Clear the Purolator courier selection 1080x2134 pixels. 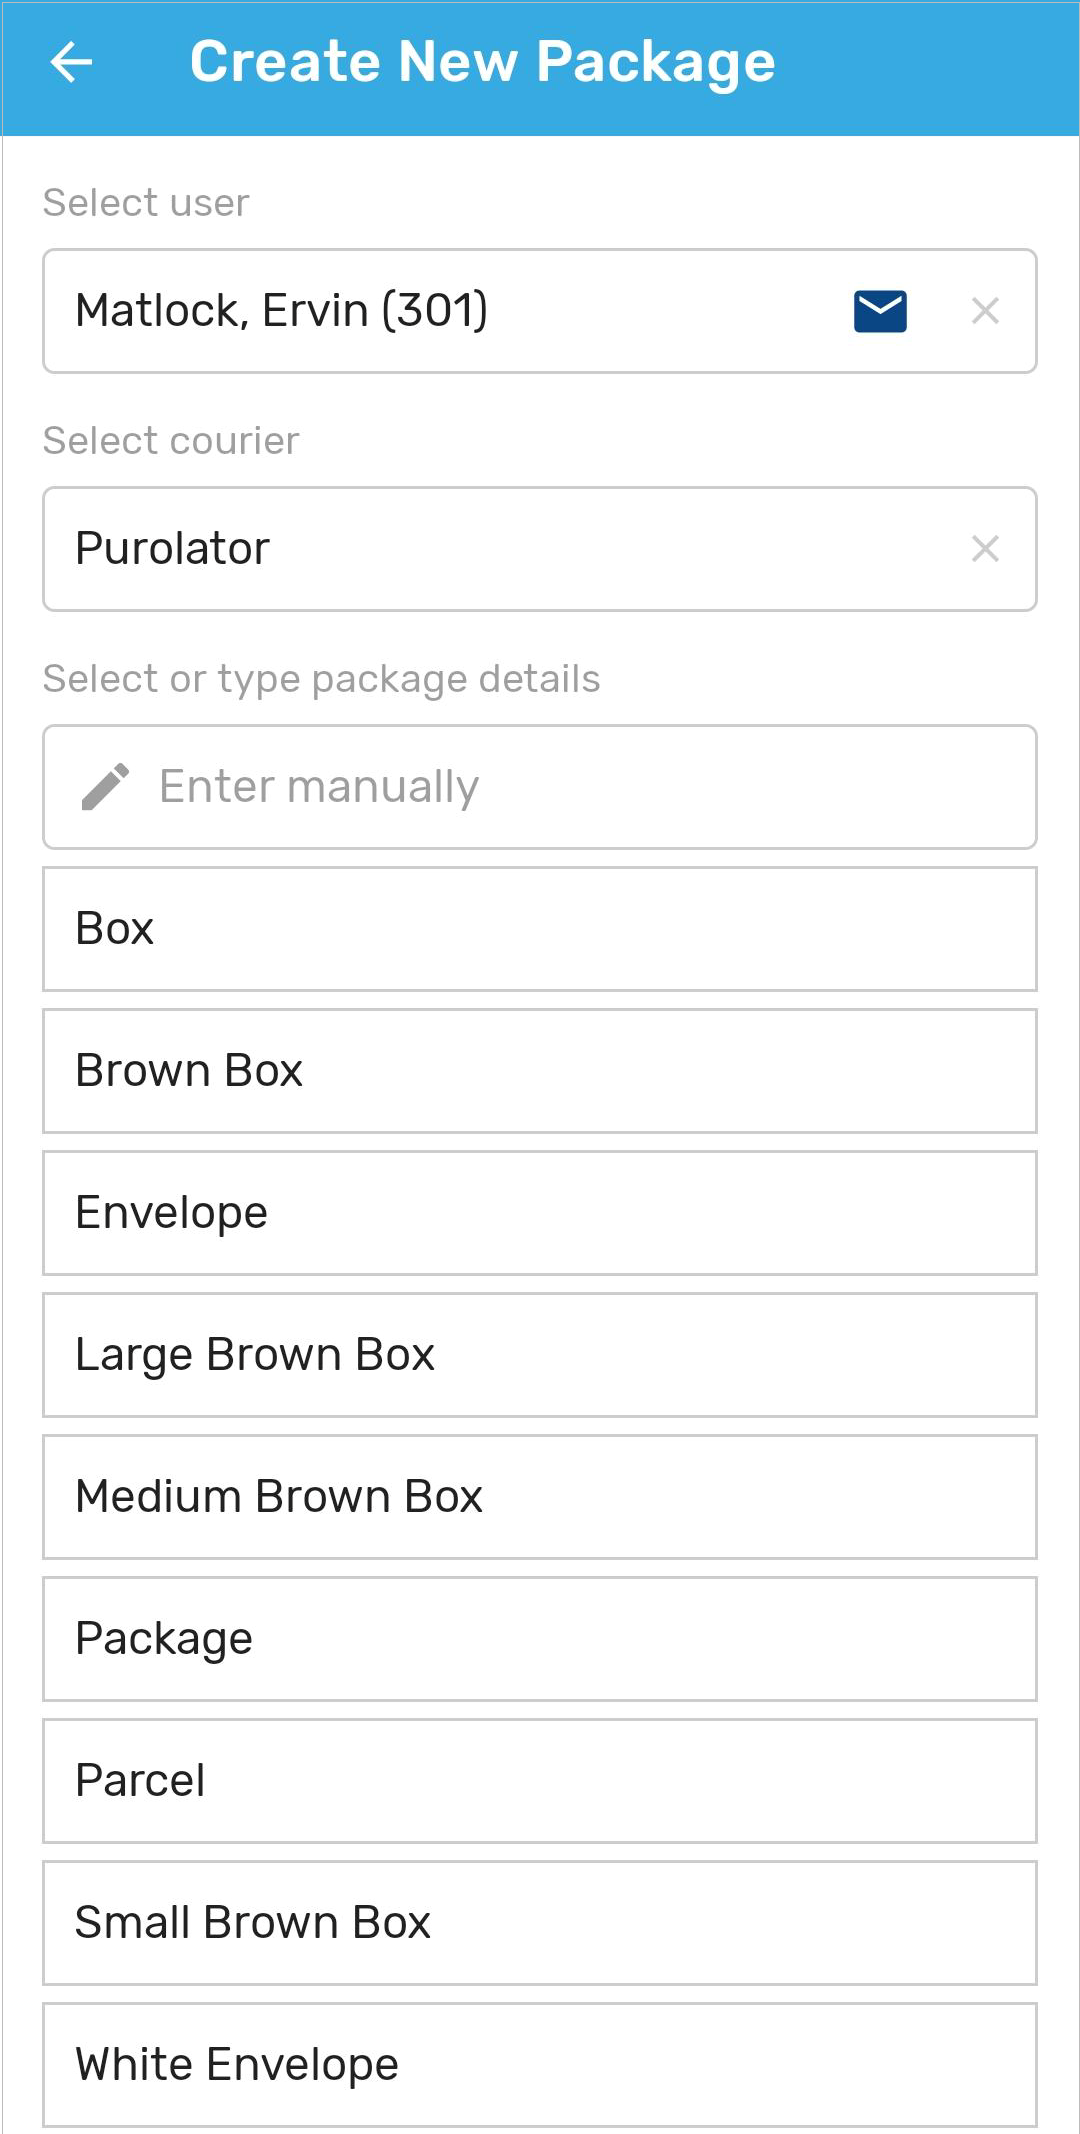point(985,549)
